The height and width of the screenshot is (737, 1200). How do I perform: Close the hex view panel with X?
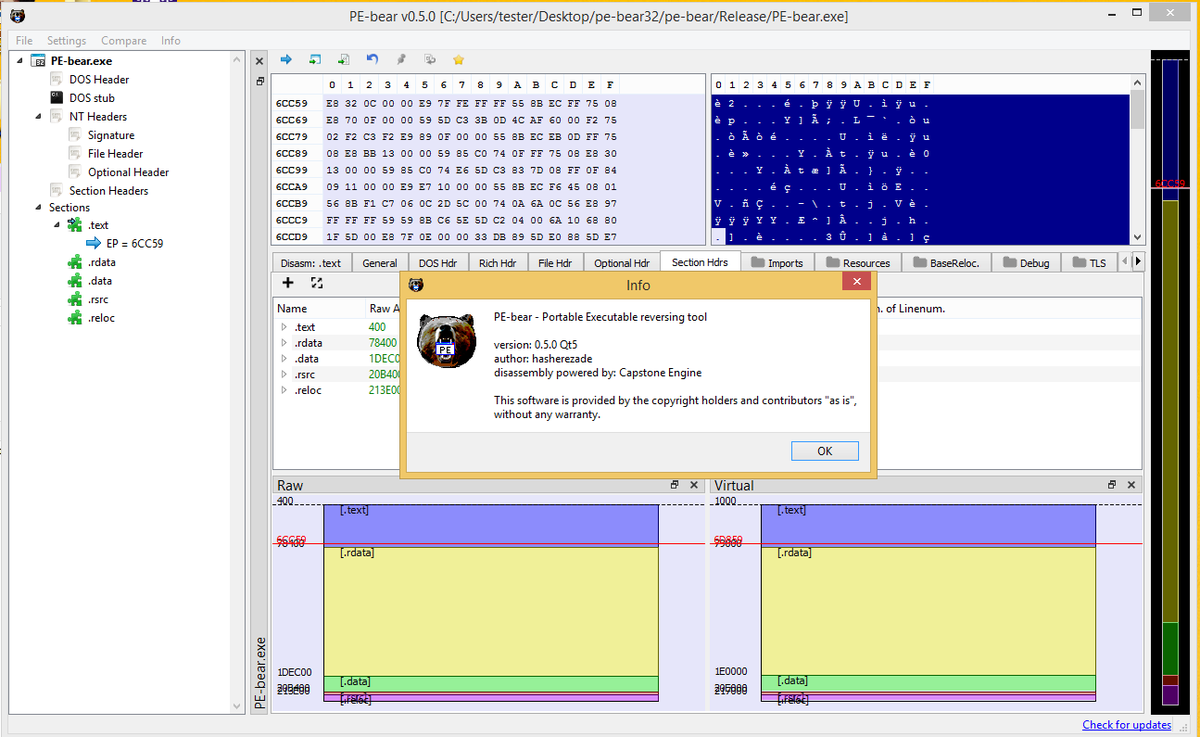pyautogui.click(x=259, y=59)
